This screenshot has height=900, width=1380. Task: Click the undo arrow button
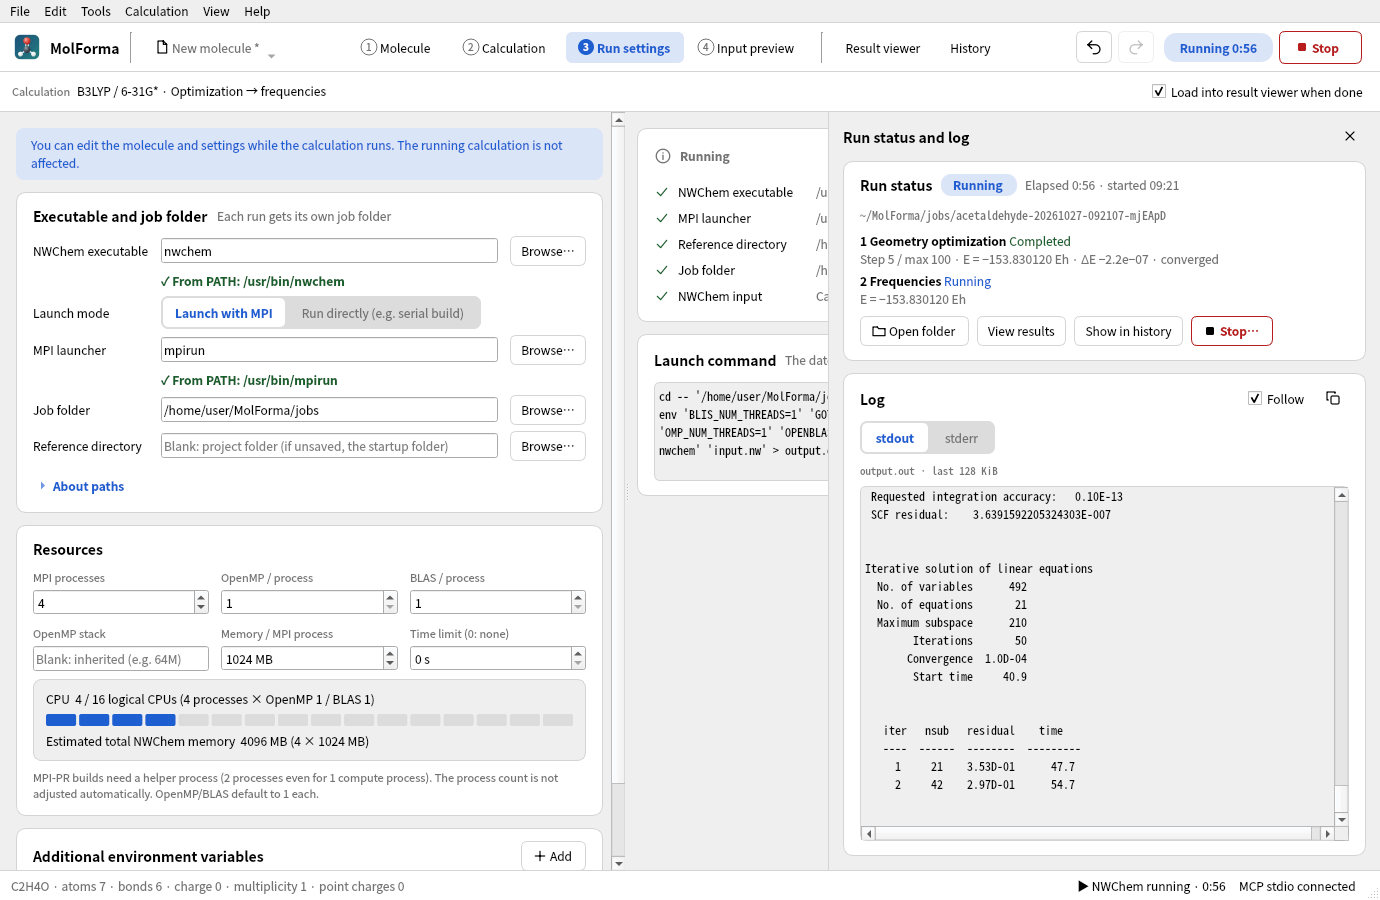[1094, 47]
